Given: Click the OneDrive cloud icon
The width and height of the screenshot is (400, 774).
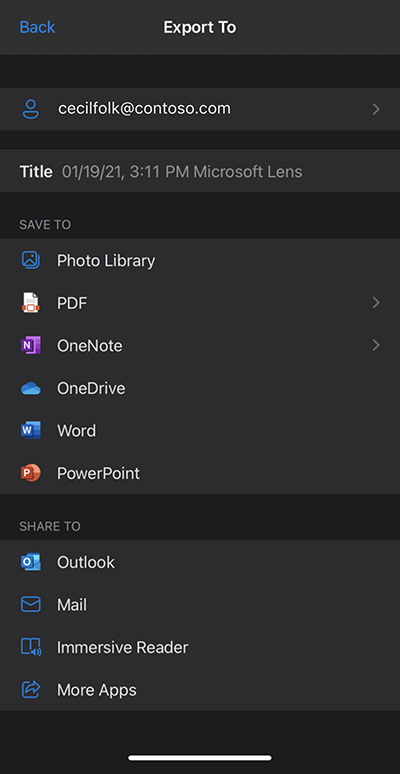Looking at the screenshot, I should 31,388.
